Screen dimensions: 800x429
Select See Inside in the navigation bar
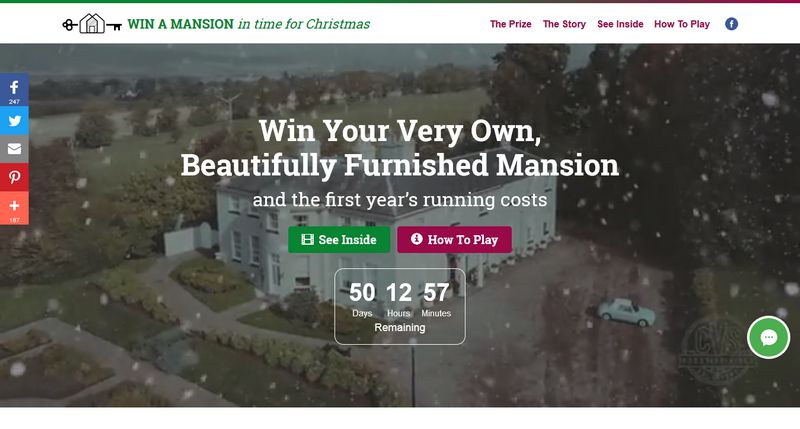[x=620, y=24]
